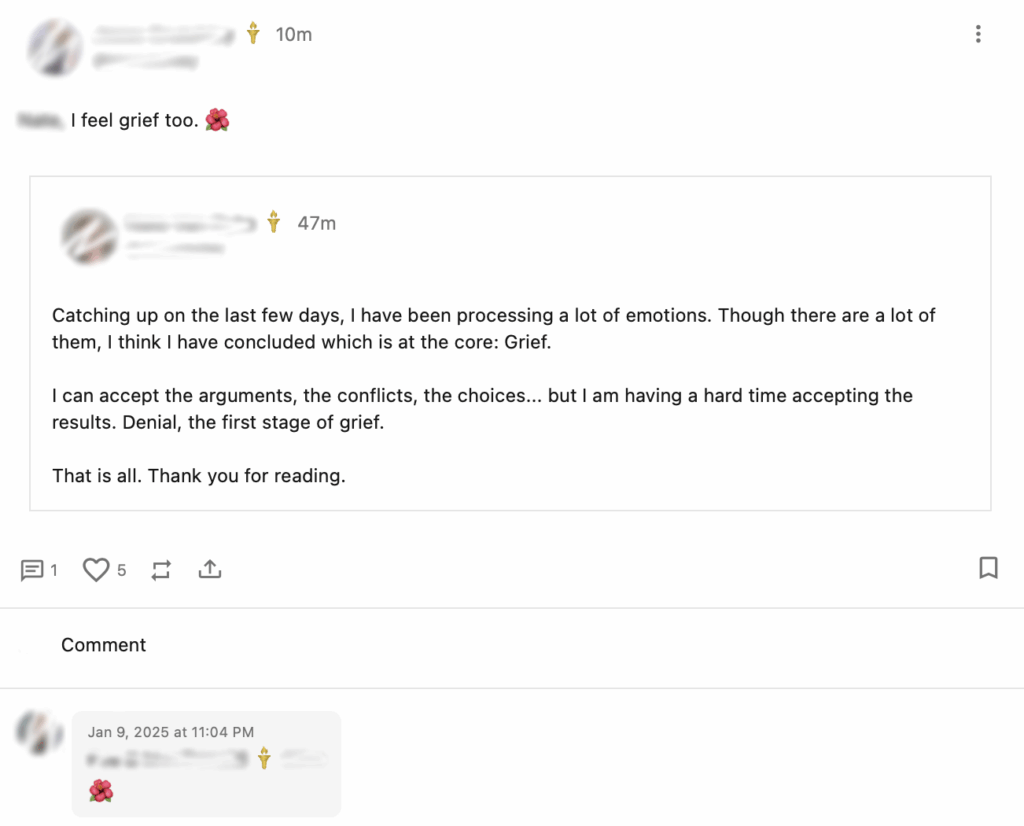
Task: Like the post with the heart icon
Action: click(x=95, y=570)
